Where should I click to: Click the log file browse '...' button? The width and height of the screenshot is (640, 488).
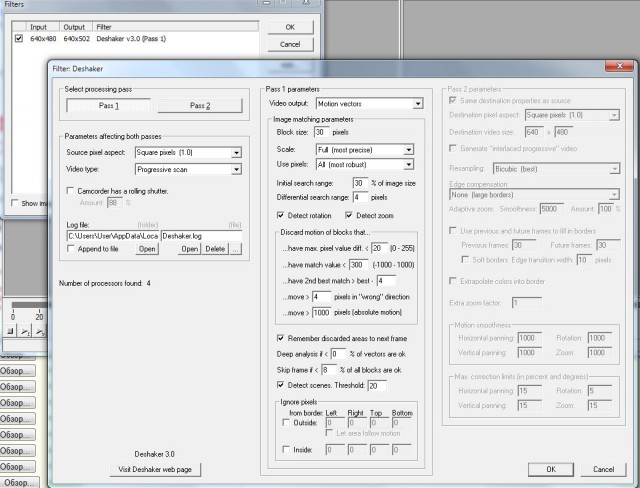click(x=237, y=248)
